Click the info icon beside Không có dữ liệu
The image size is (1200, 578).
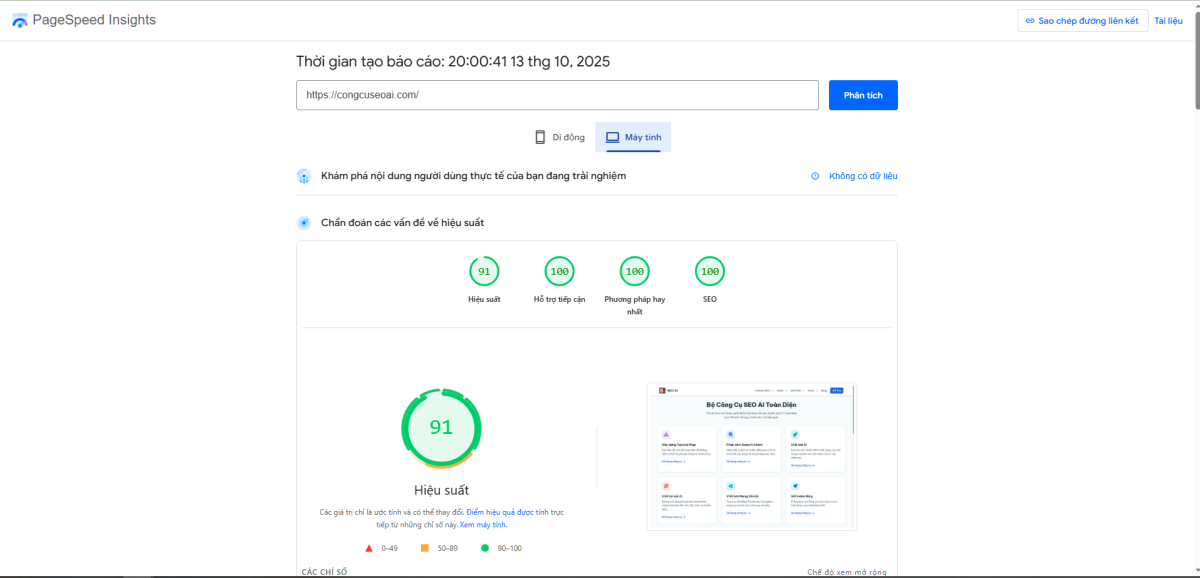pyautogui.click(x=815, y=176)
